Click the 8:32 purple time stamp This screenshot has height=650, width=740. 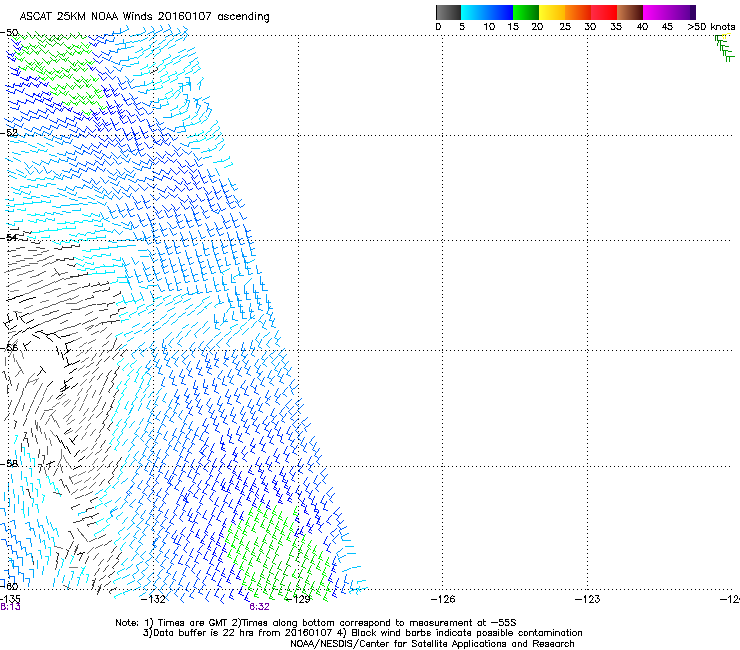click(260, 607)
